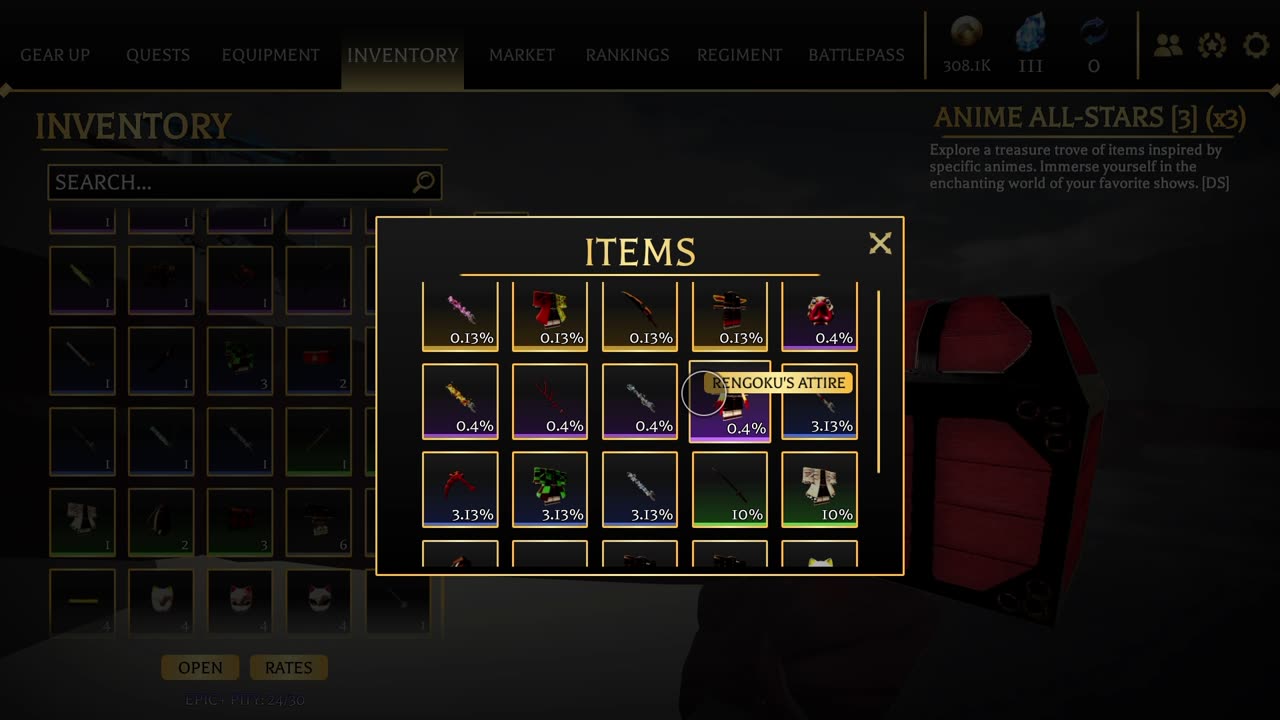Click the Open crate button
The image size is (1280, 720).
(x=200, y=668)
